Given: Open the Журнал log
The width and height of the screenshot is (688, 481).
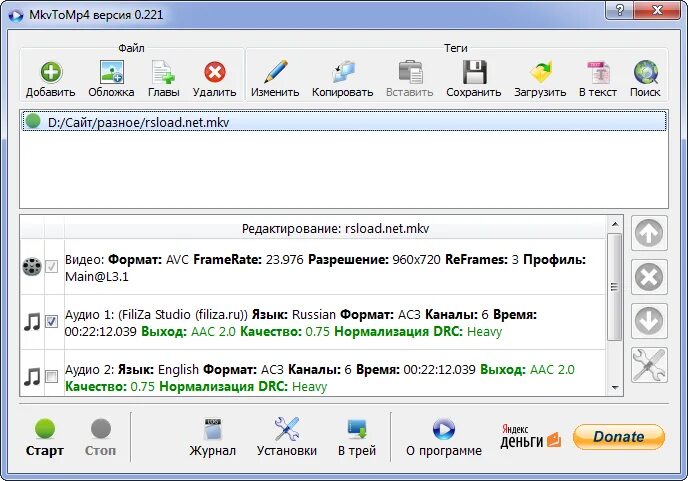Looking at the screenshot, I should [x=213, y=437].
